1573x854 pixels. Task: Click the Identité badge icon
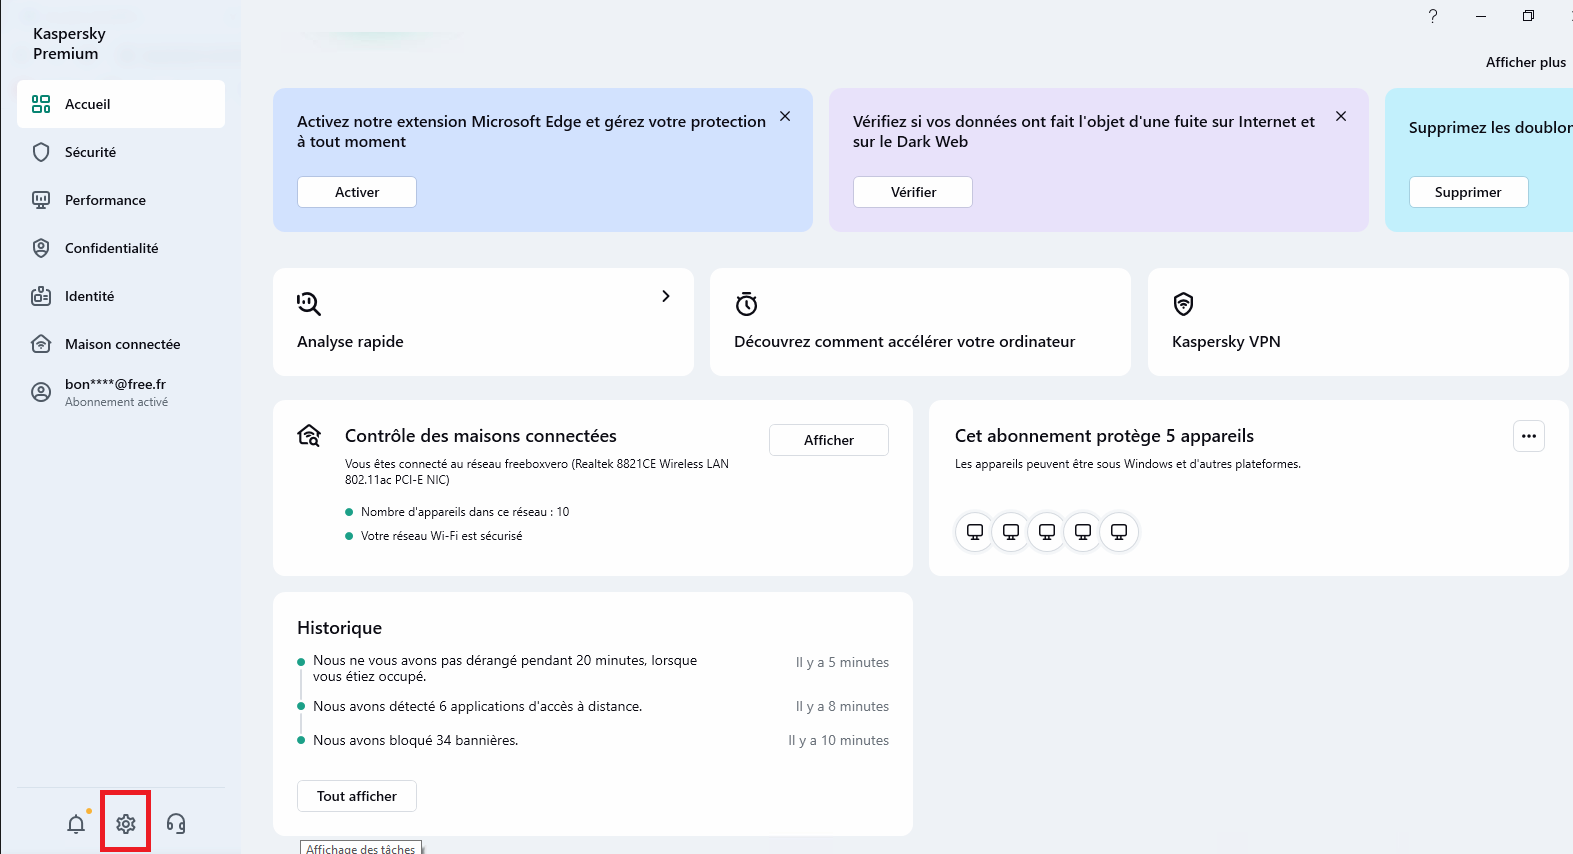tap(41, 296)
